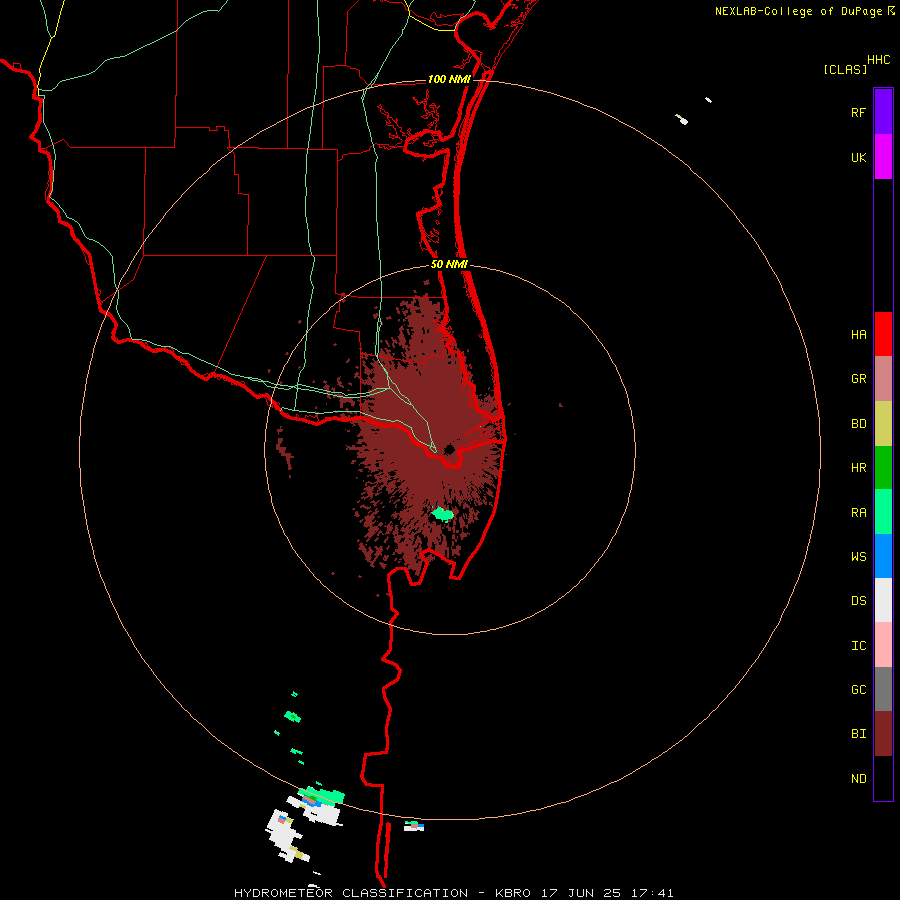Click the 17:41 timestamp

[x=654, y=893]
